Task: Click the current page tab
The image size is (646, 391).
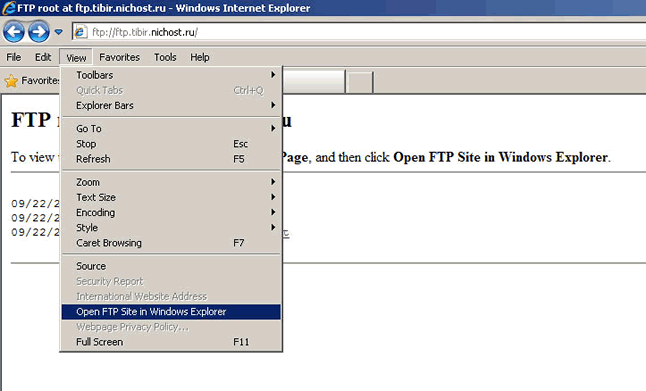Action: pyautogui.click(x=314, y=81)
